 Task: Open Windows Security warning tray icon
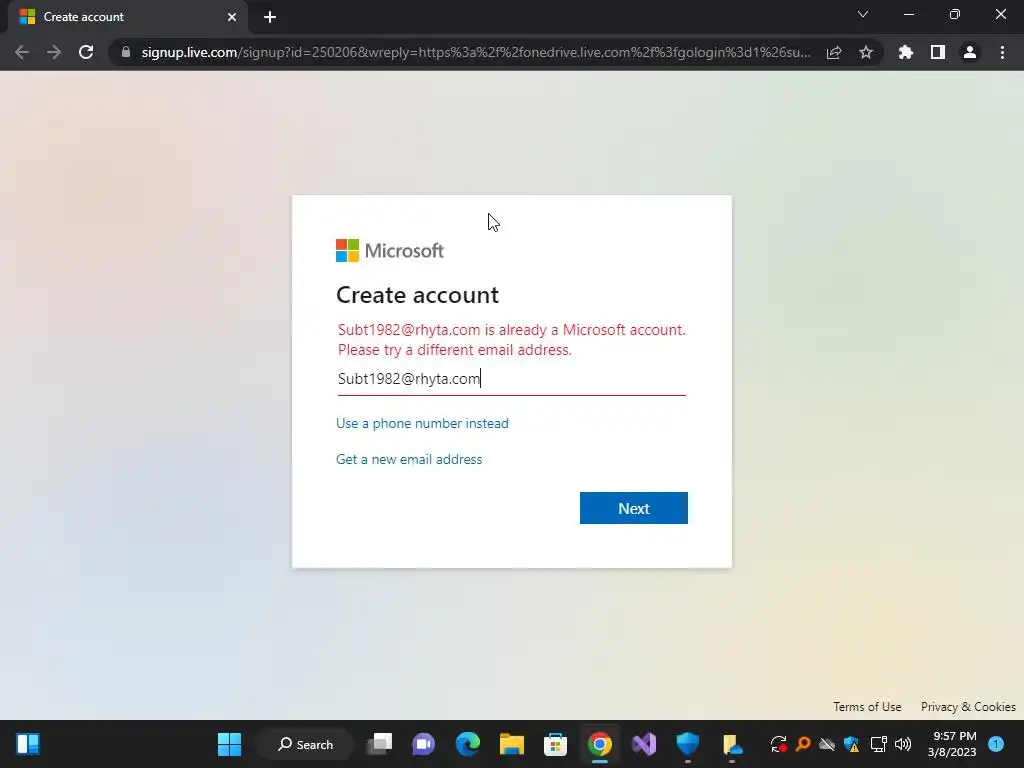point(852,744)
